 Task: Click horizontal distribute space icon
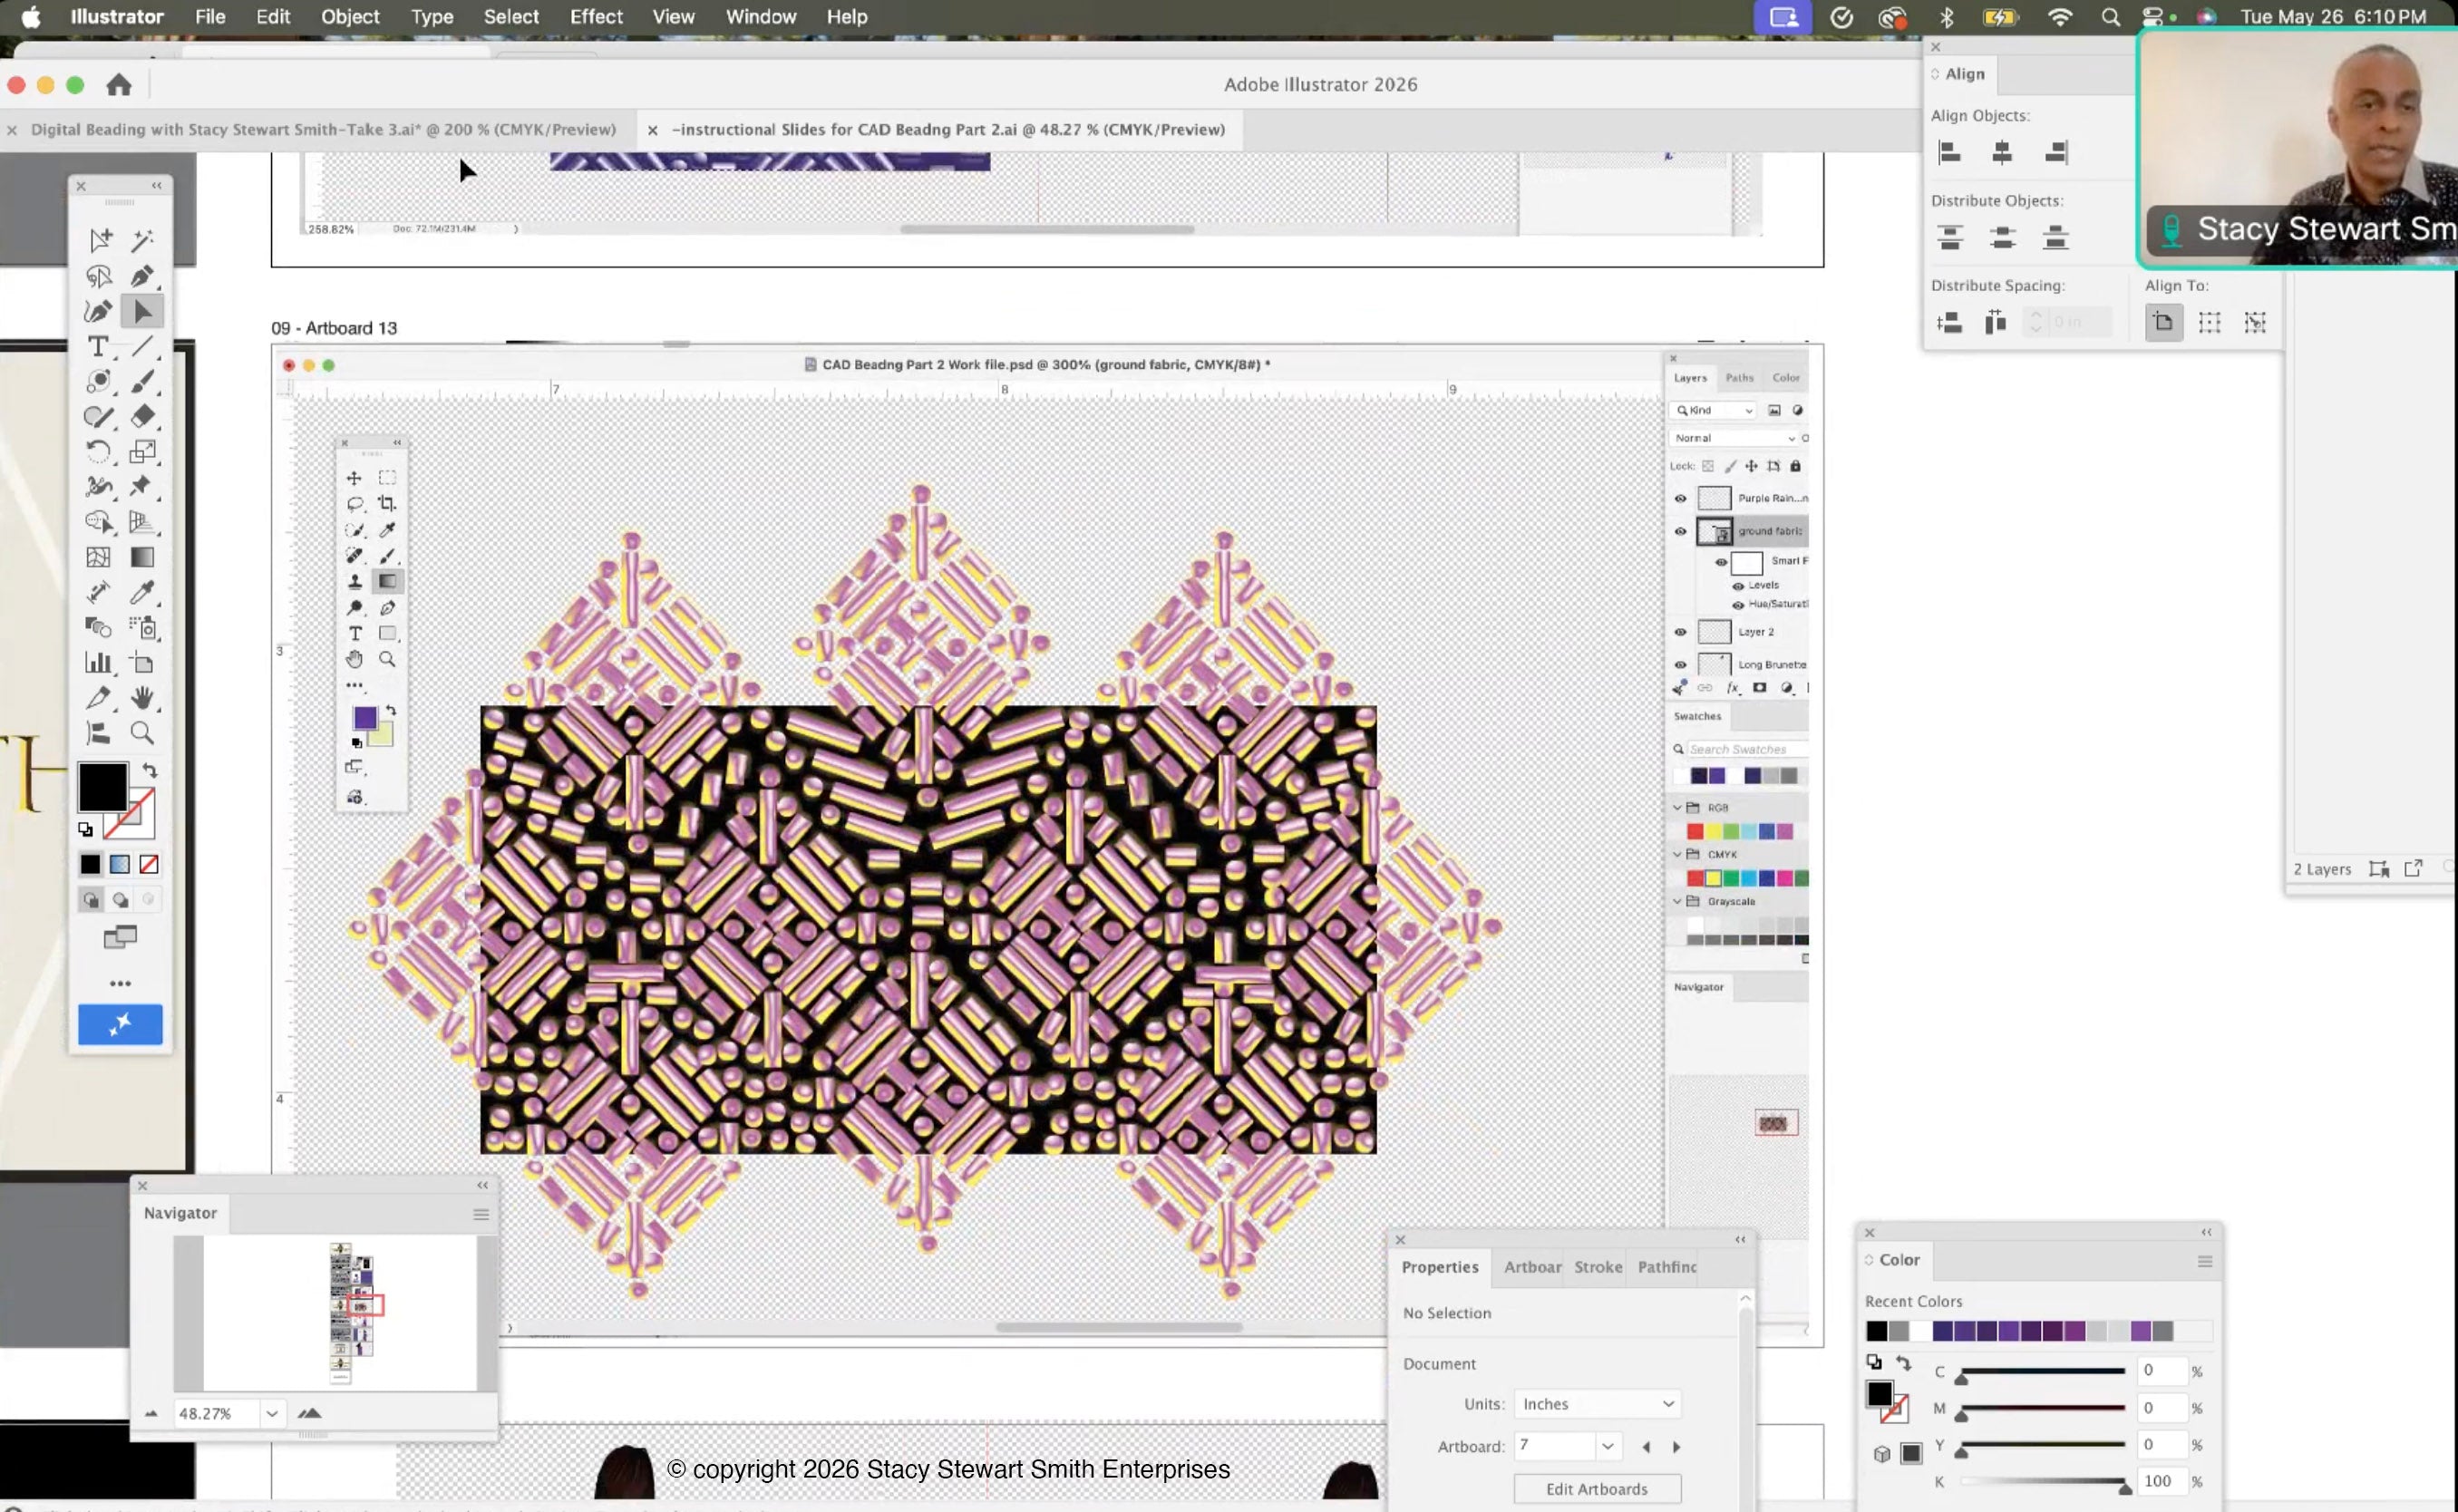point(1995,322)
